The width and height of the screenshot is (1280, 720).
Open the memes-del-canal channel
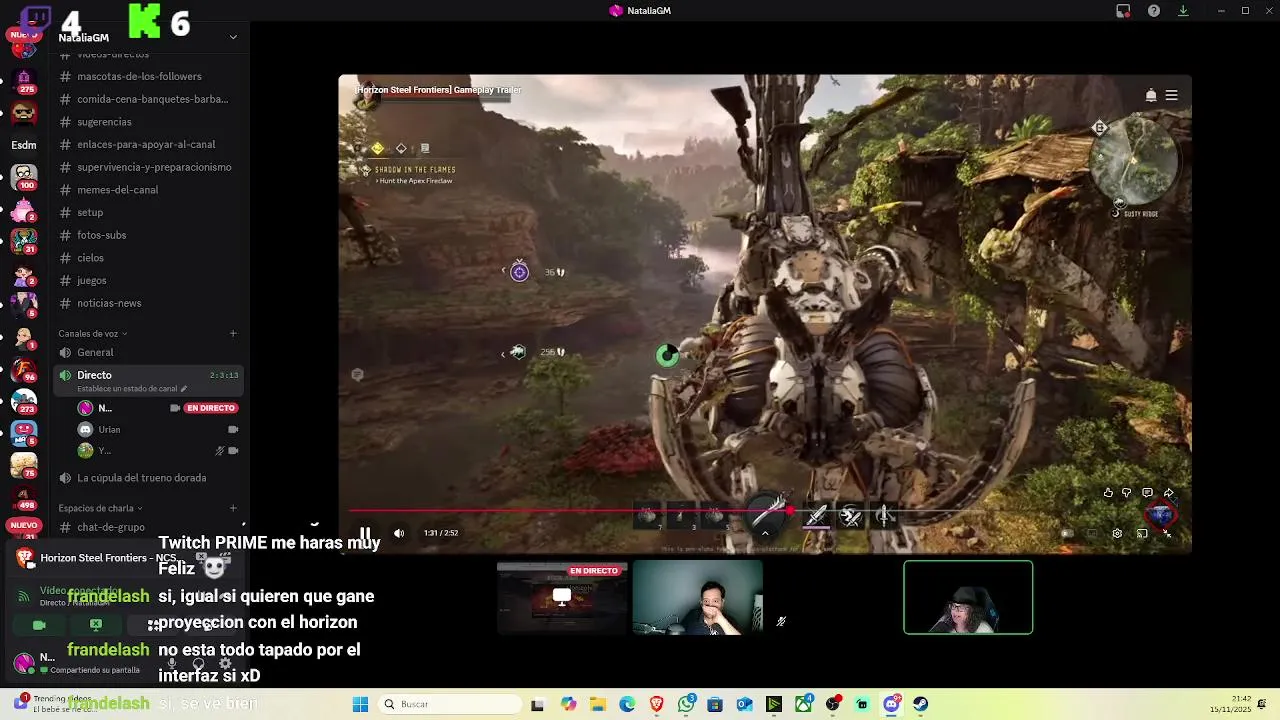coord(150,190)
